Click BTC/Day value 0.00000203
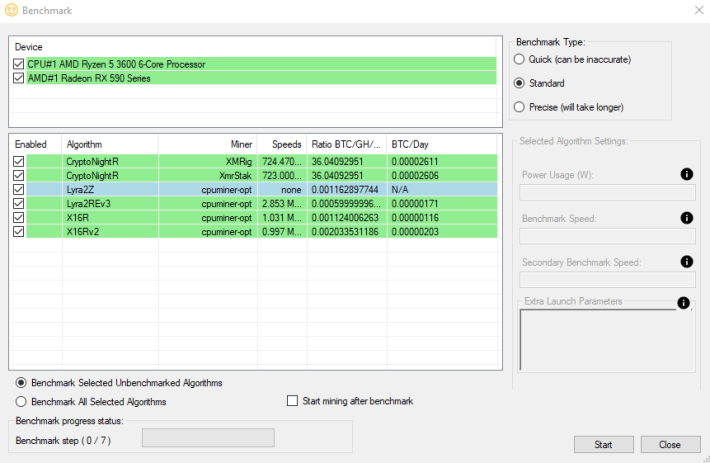Screen dimensions: 710x463 point(415,232)
